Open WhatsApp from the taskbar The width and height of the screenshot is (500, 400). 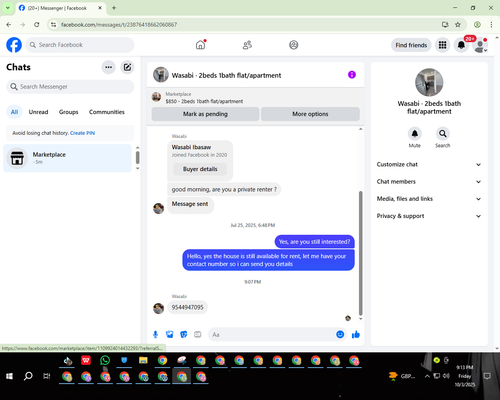click(x=105, y=360)
